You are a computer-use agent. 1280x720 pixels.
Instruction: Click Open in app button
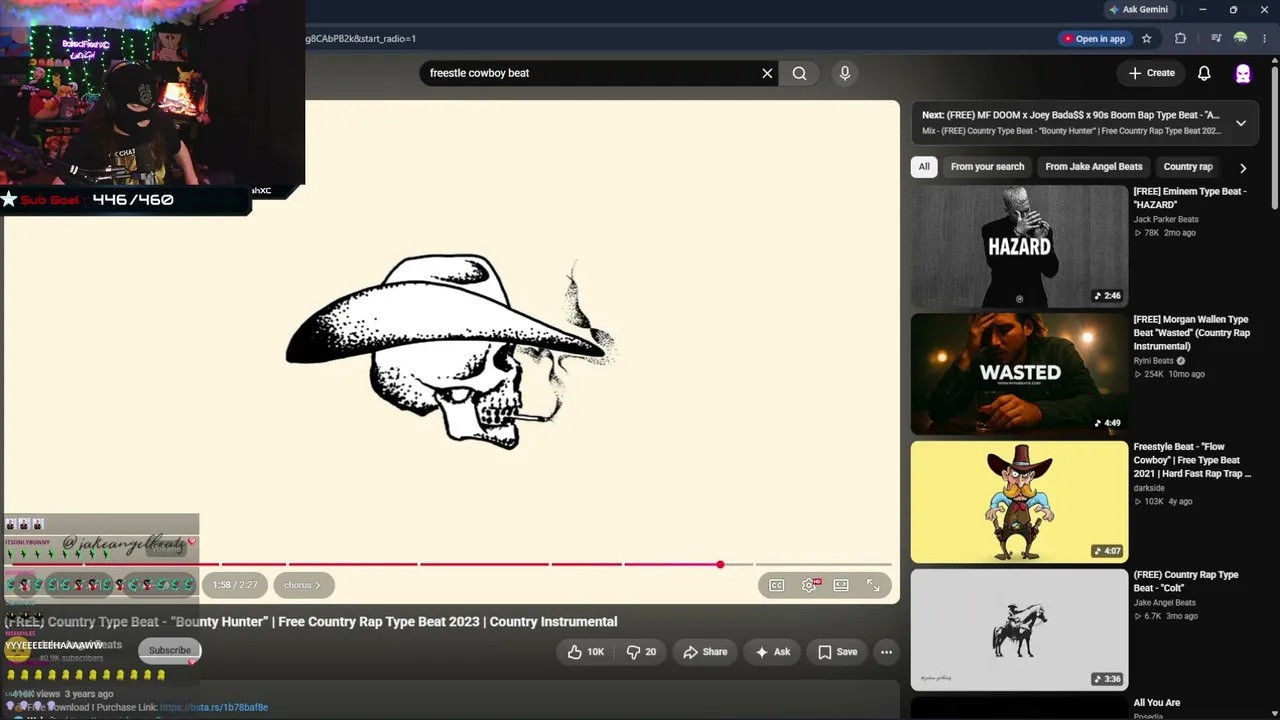coord(1094,39)
